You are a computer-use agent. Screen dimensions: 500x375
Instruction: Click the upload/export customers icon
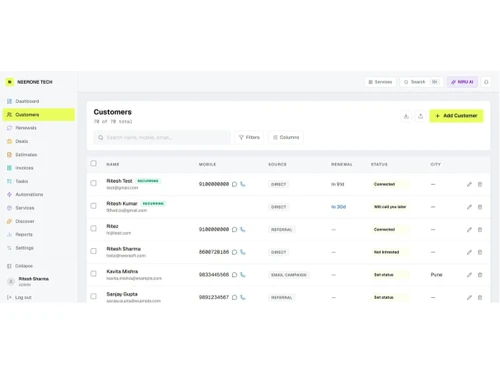pyautogui.click(x=420, y=116)
